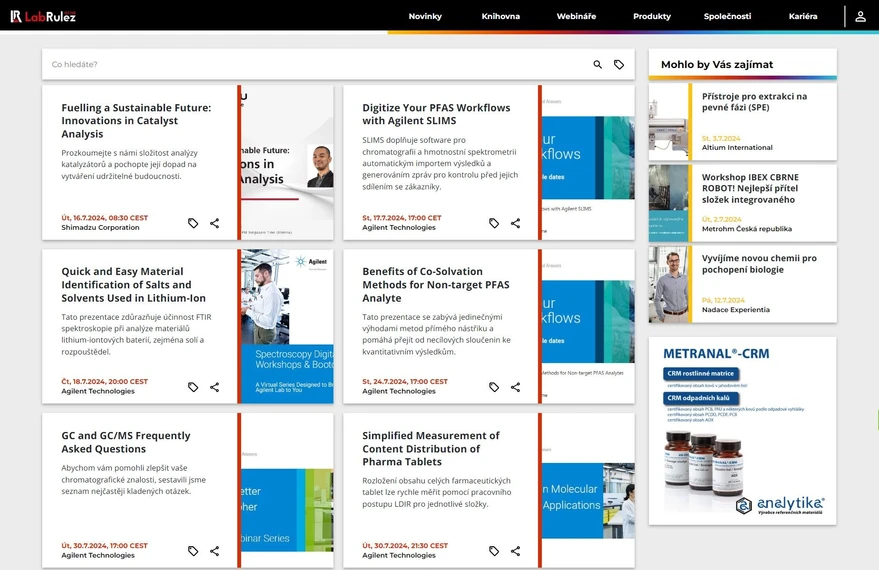Open the user account icon
Screen dimensions: 879x570
tap(860, 16)
